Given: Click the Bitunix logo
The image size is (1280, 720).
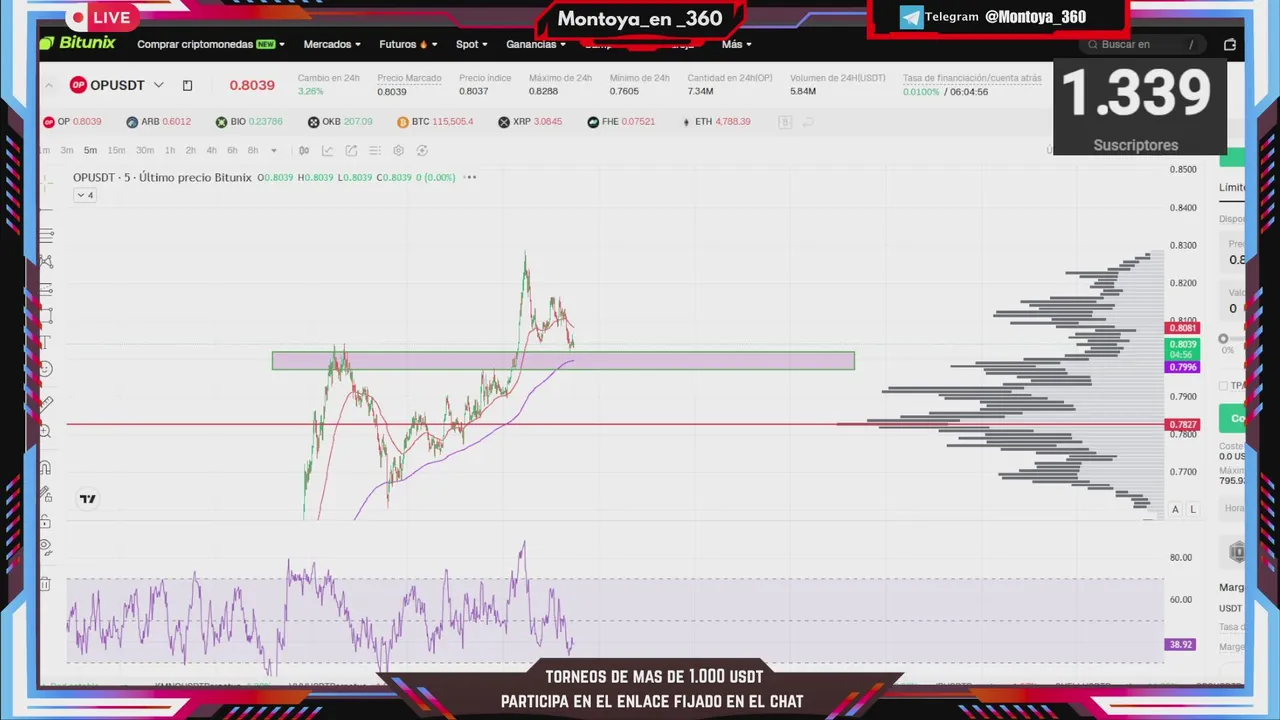Looking at the screenshot, I should 77,43.
